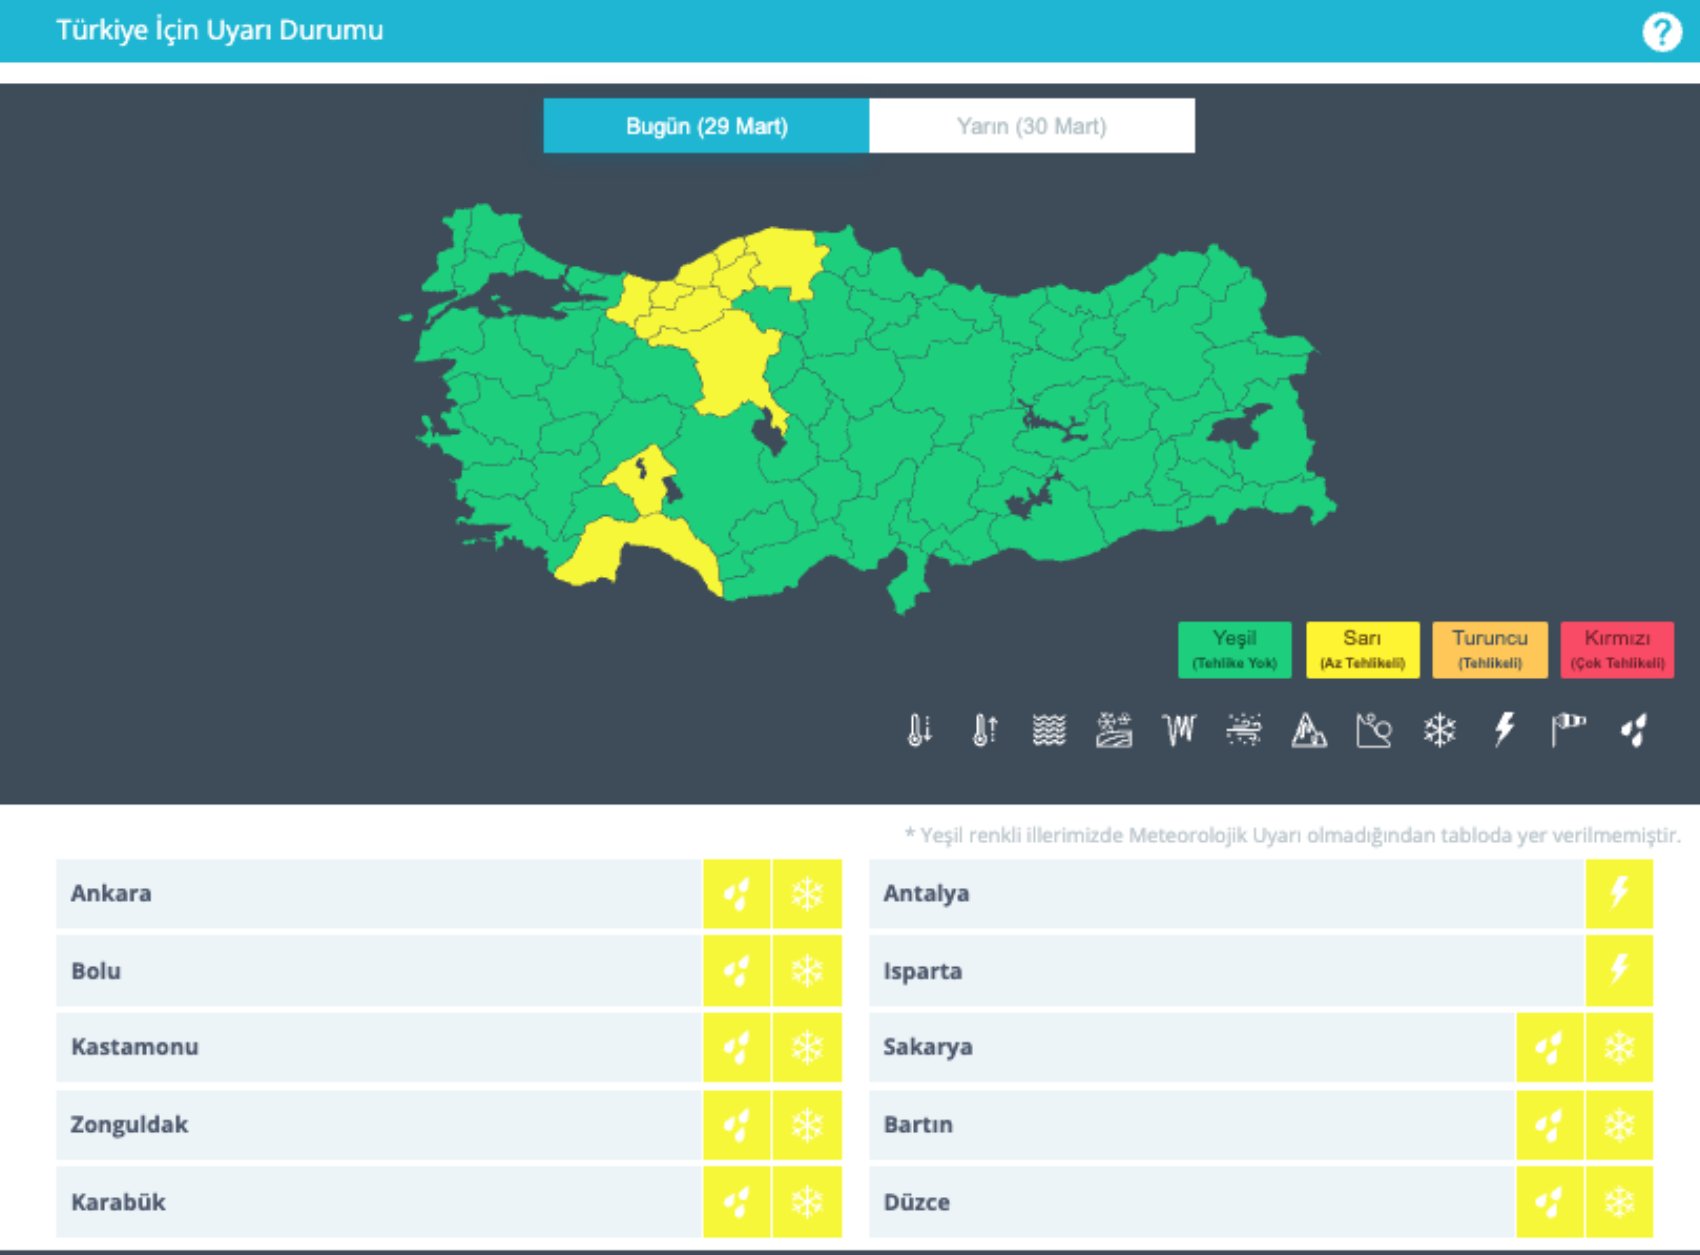Click the Isparta row name
The width and height of the screenshot is (1700, 1255).
[922, 971]
